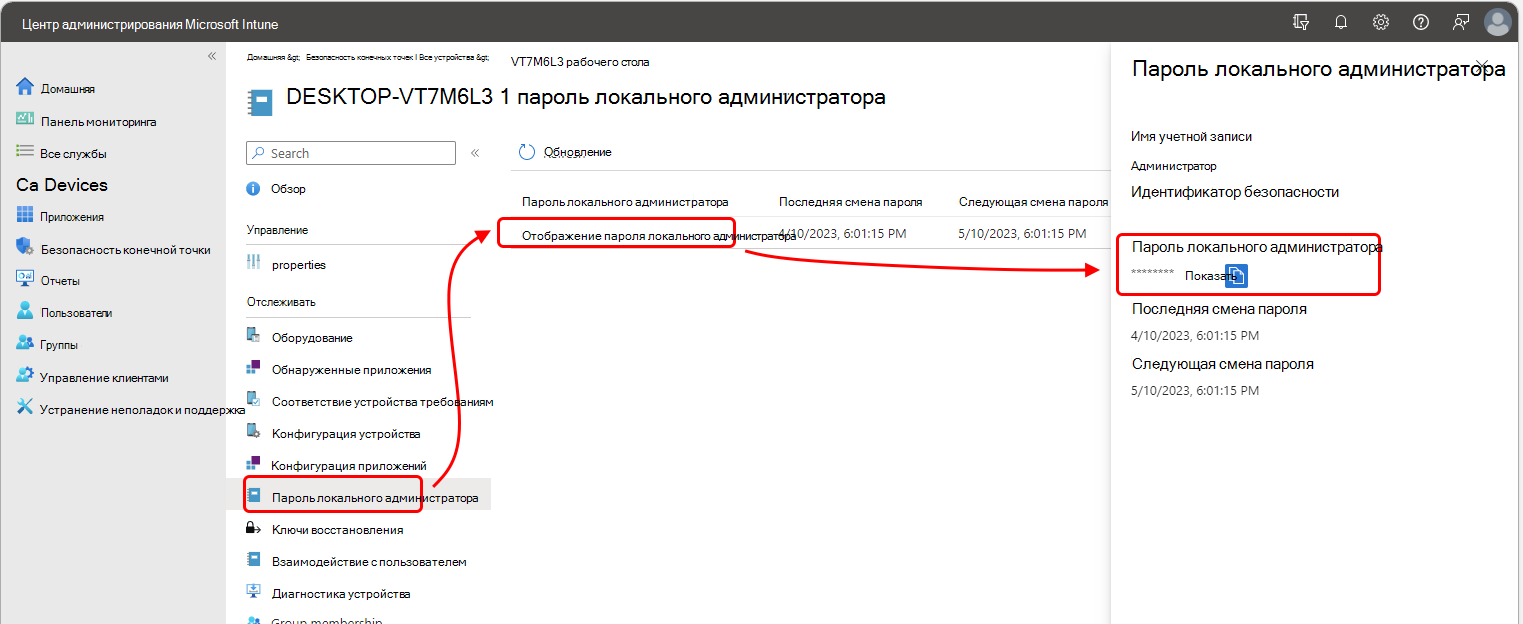Click the Устранение неполадок tools icon
The image size is (1523, 624).
[25, 408]
